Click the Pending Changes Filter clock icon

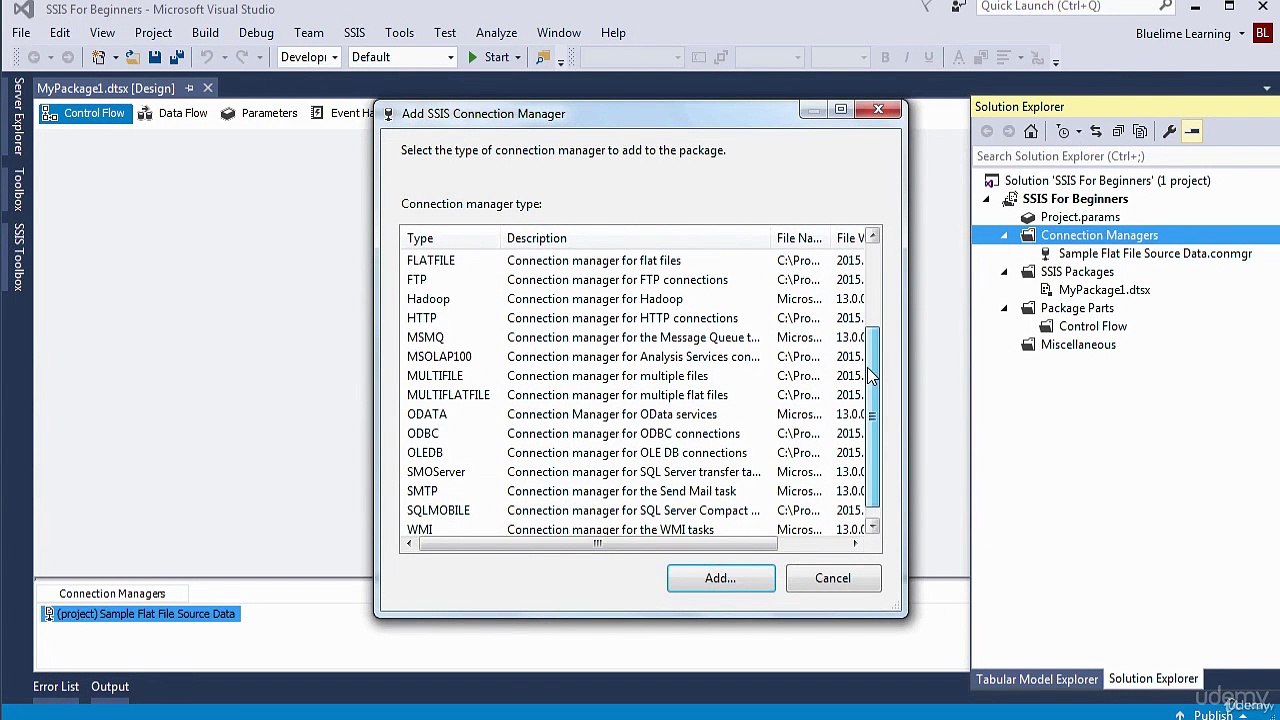tap(1063, 131)
